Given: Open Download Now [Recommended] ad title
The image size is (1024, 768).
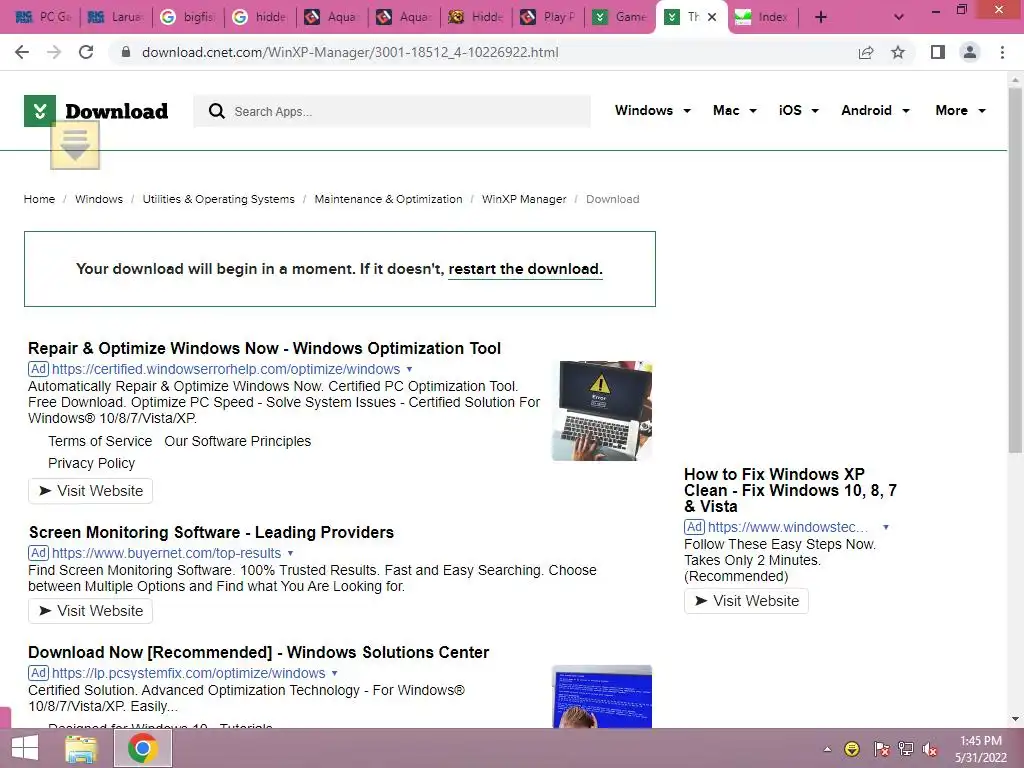Looking at the screenshot, I should pyautogui.click(x=259, y=652).
